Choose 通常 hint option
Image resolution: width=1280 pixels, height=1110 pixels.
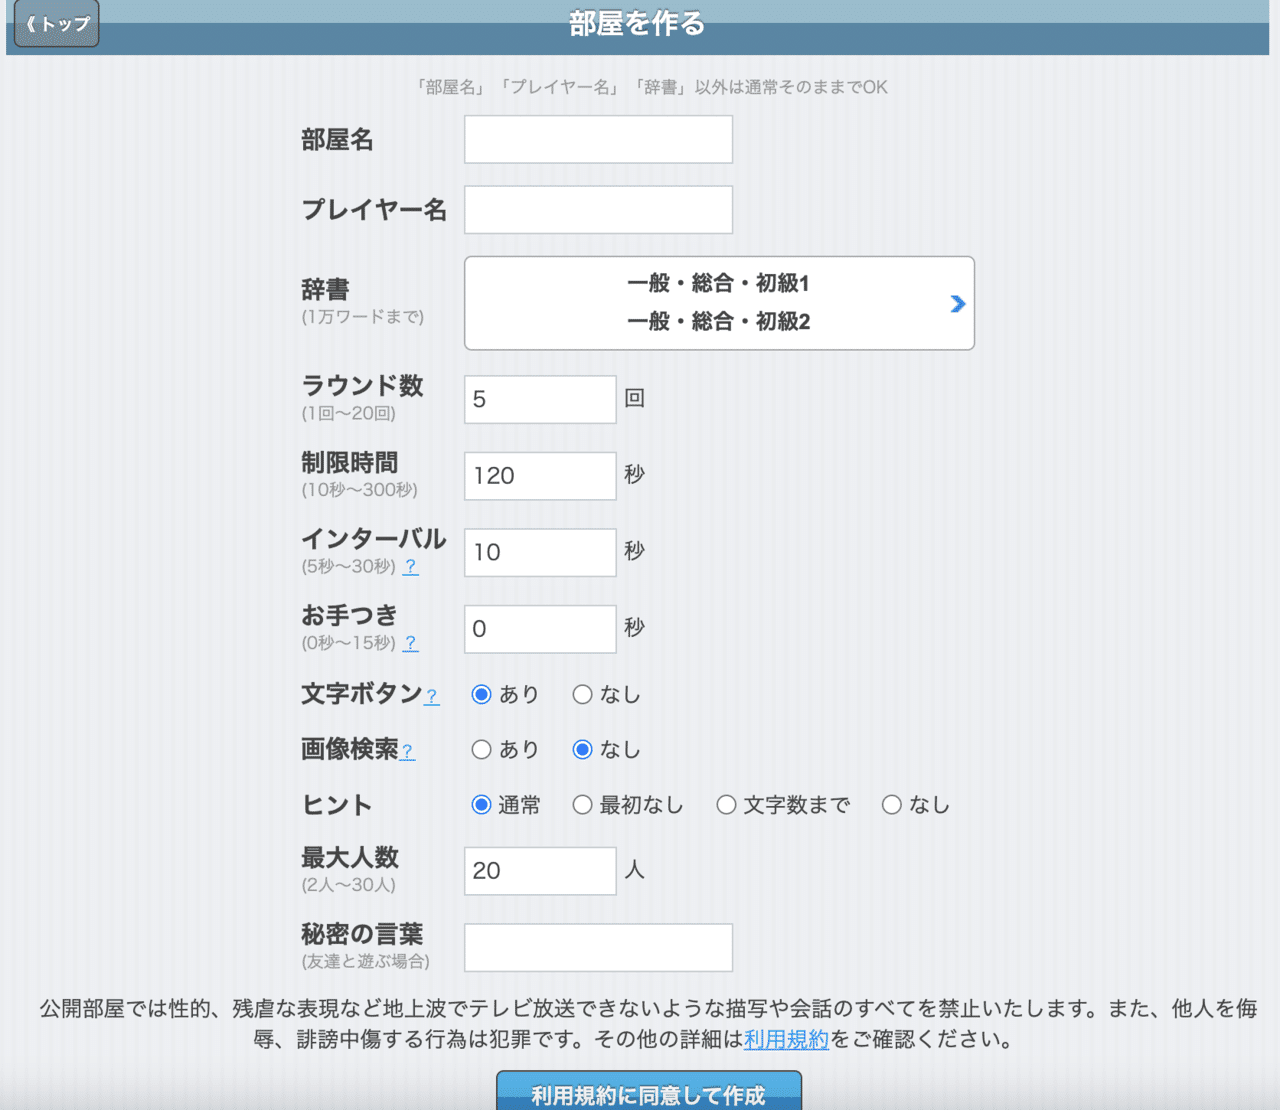tap(482, 805)
